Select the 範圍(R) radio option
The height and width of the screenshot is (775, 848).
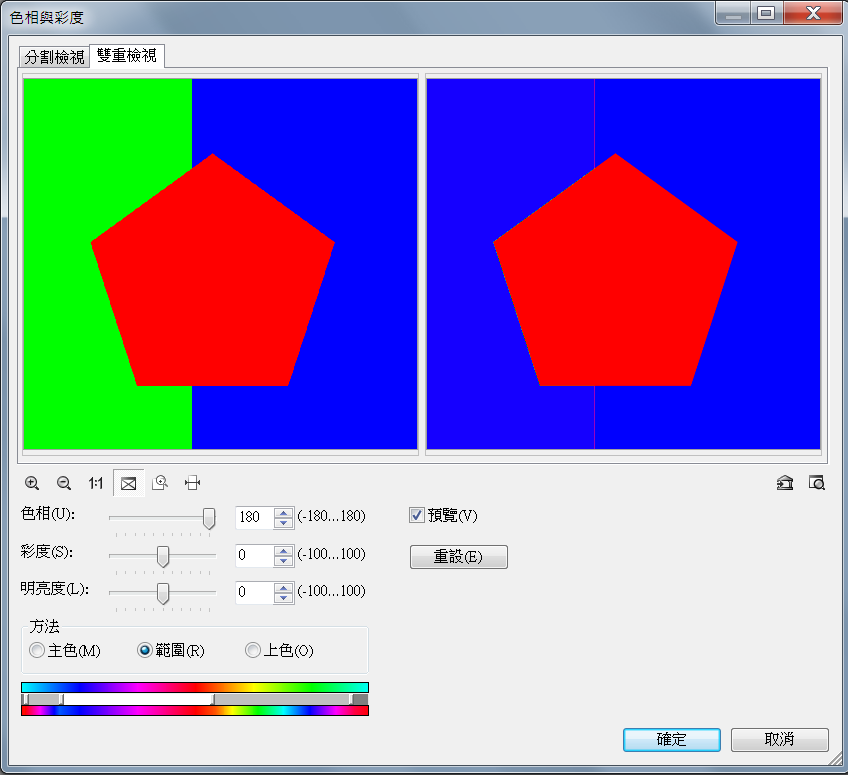coord(144,650)
